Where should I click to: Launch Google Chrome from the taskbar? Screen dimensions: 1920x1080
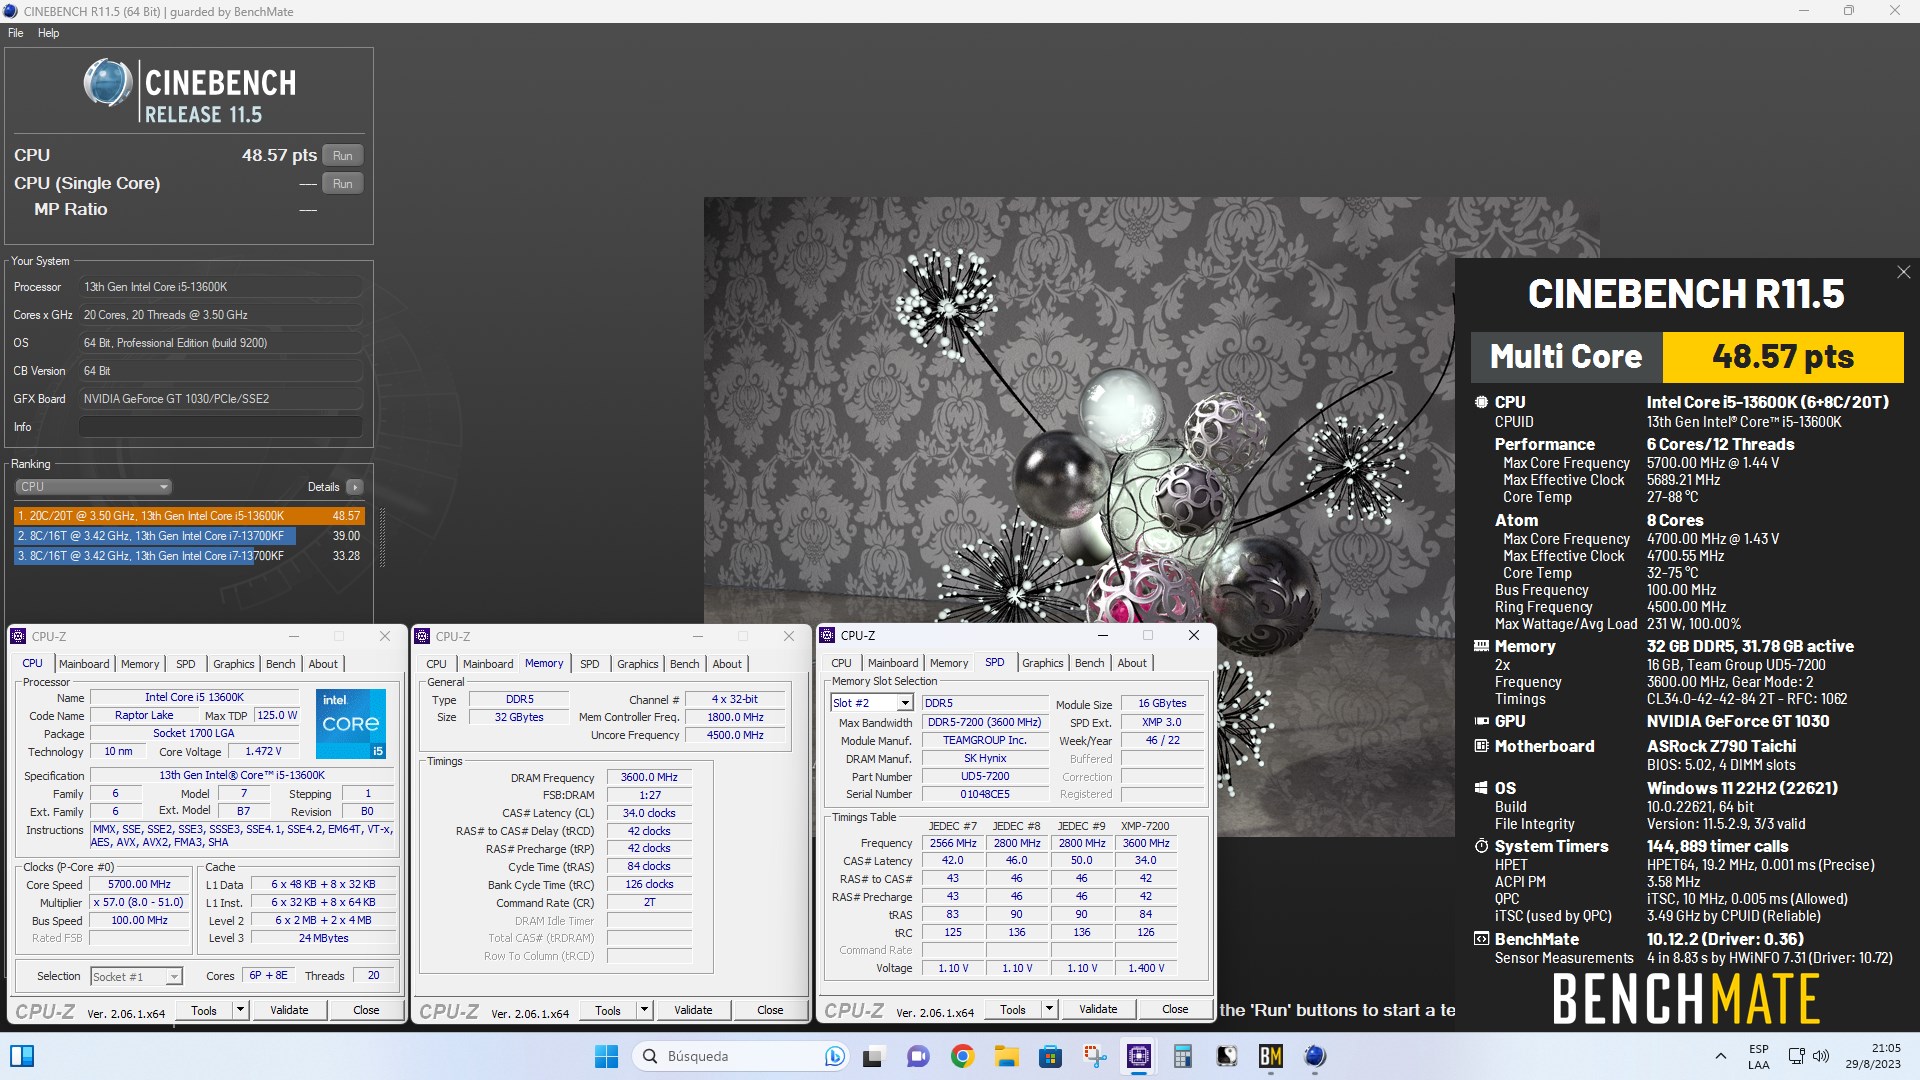pos(962,1056)
